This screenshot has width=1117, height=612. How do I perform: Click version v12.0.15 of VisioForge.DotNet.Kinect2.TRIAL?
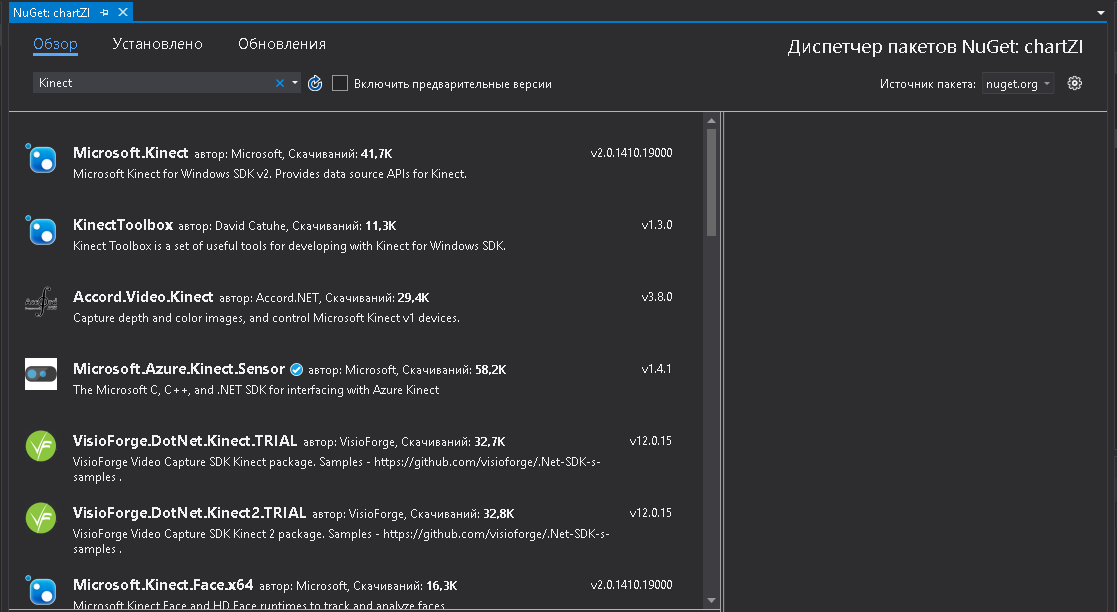tap(650, 512)
